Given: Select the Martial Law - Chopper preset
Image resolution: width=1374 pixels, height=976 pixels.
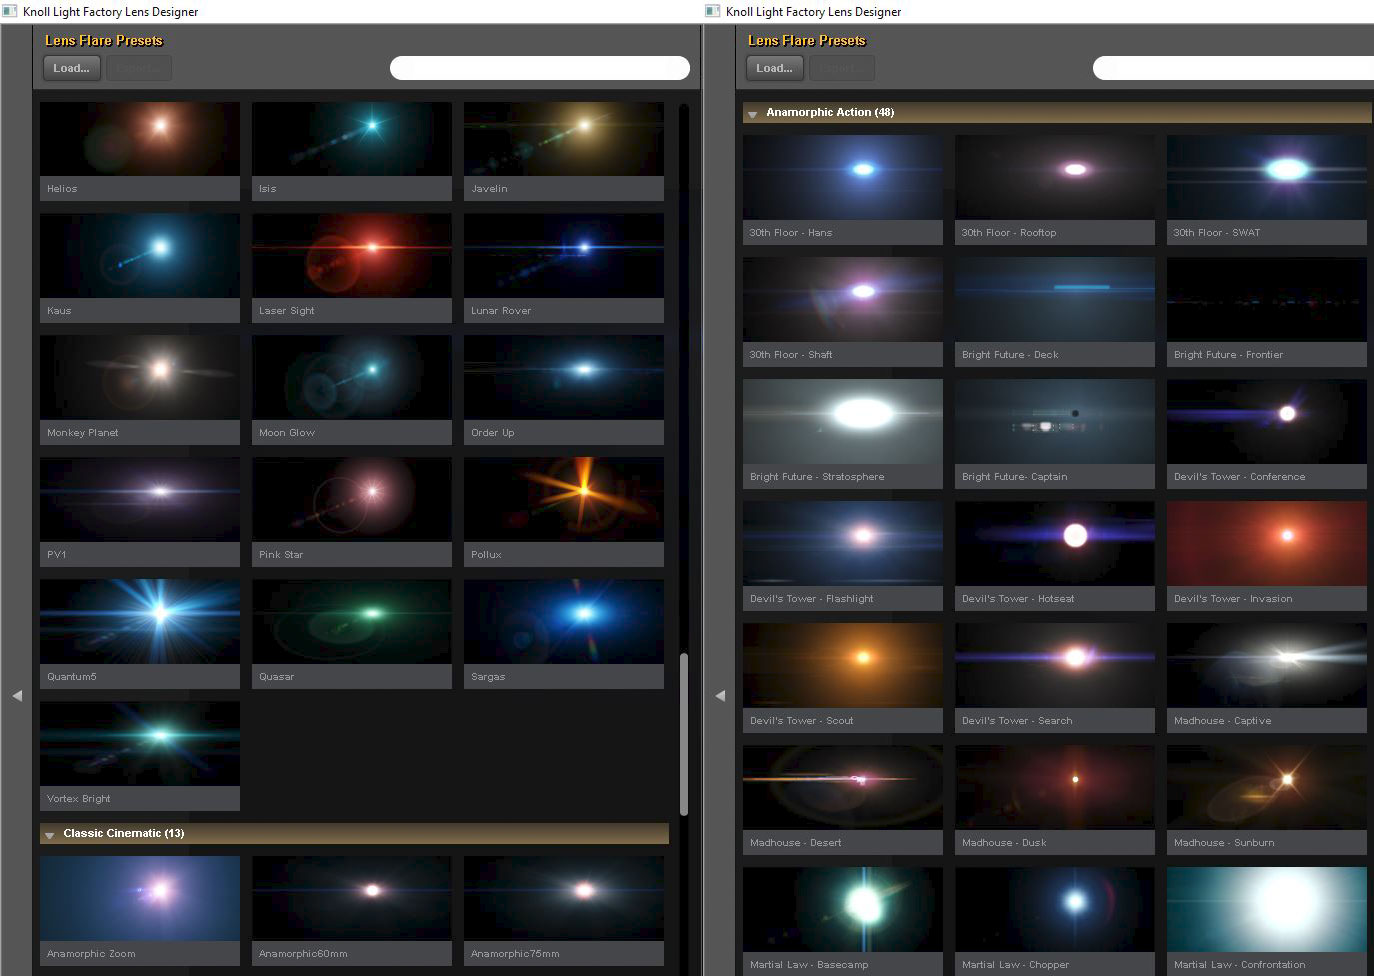Looking at the screenshot, I should point(1054,910).
